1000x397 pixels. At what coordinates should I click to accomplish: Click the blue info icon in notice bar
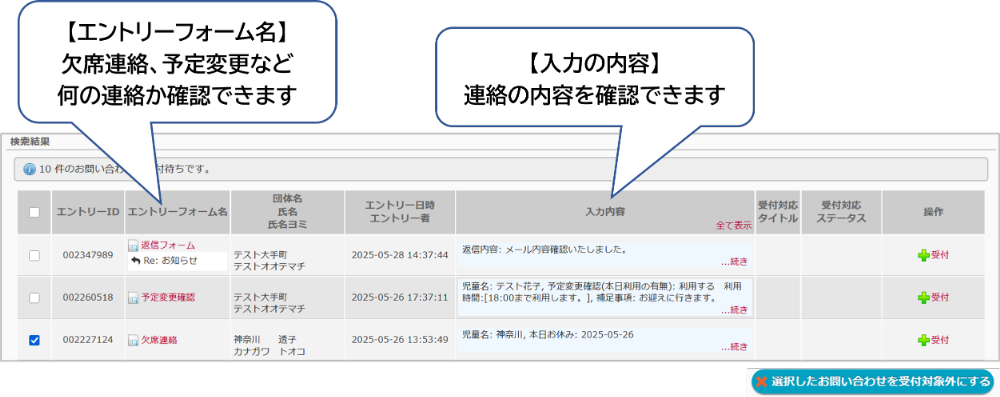[29, 170]
